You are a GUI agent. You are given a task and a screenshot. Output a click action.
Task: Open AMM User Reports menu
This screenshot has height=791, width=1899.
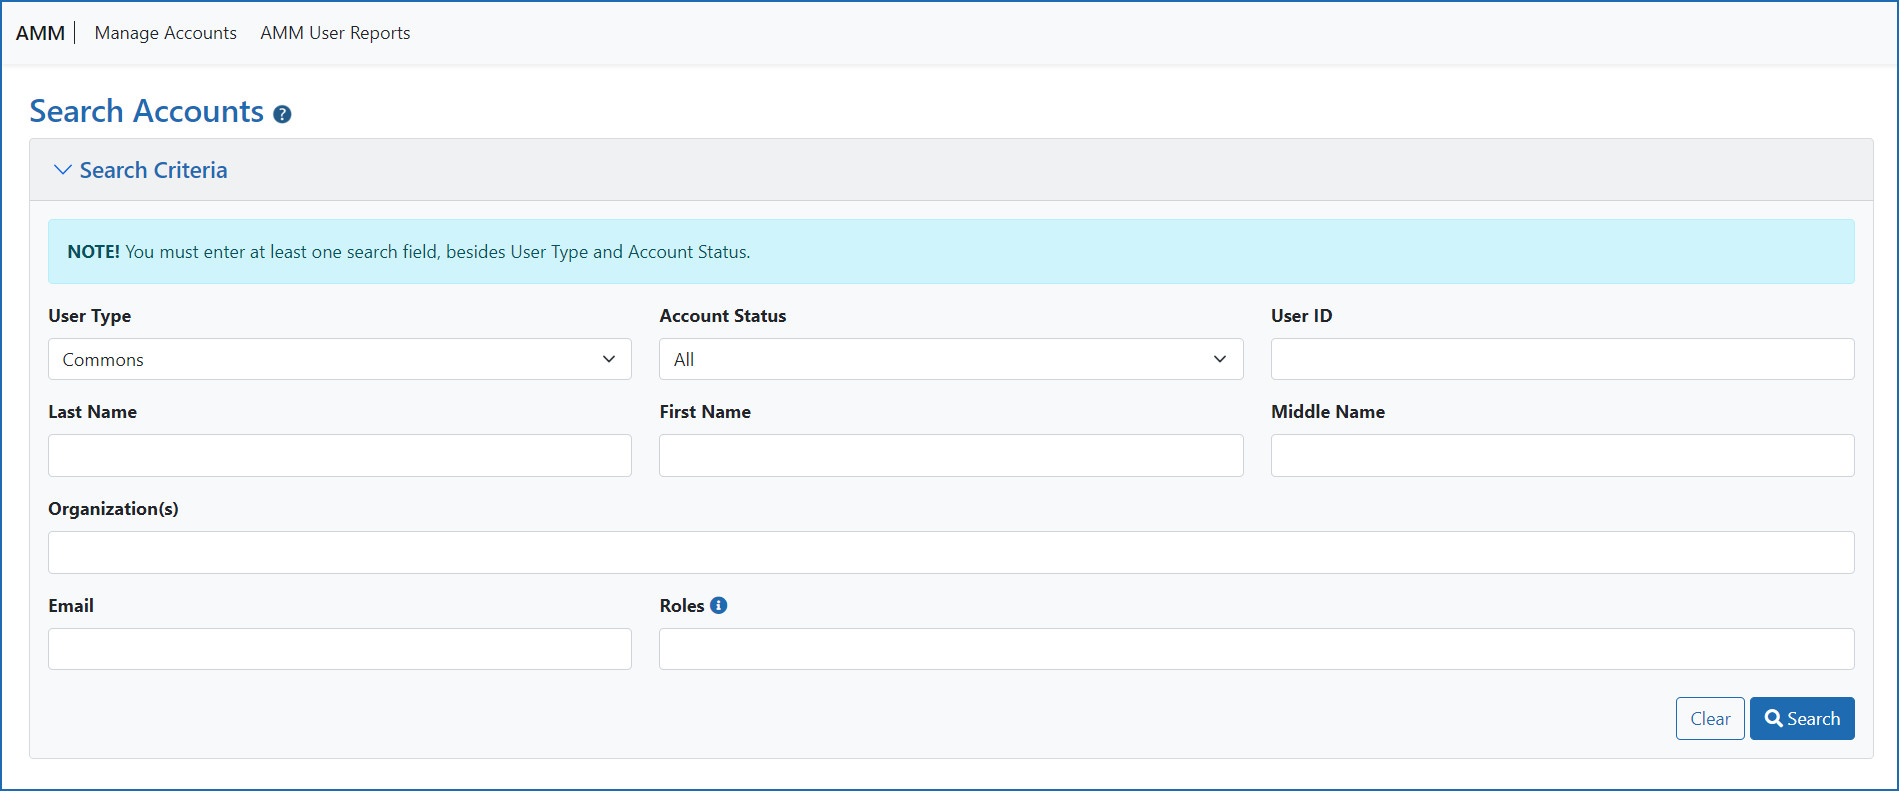pos(335,33)
